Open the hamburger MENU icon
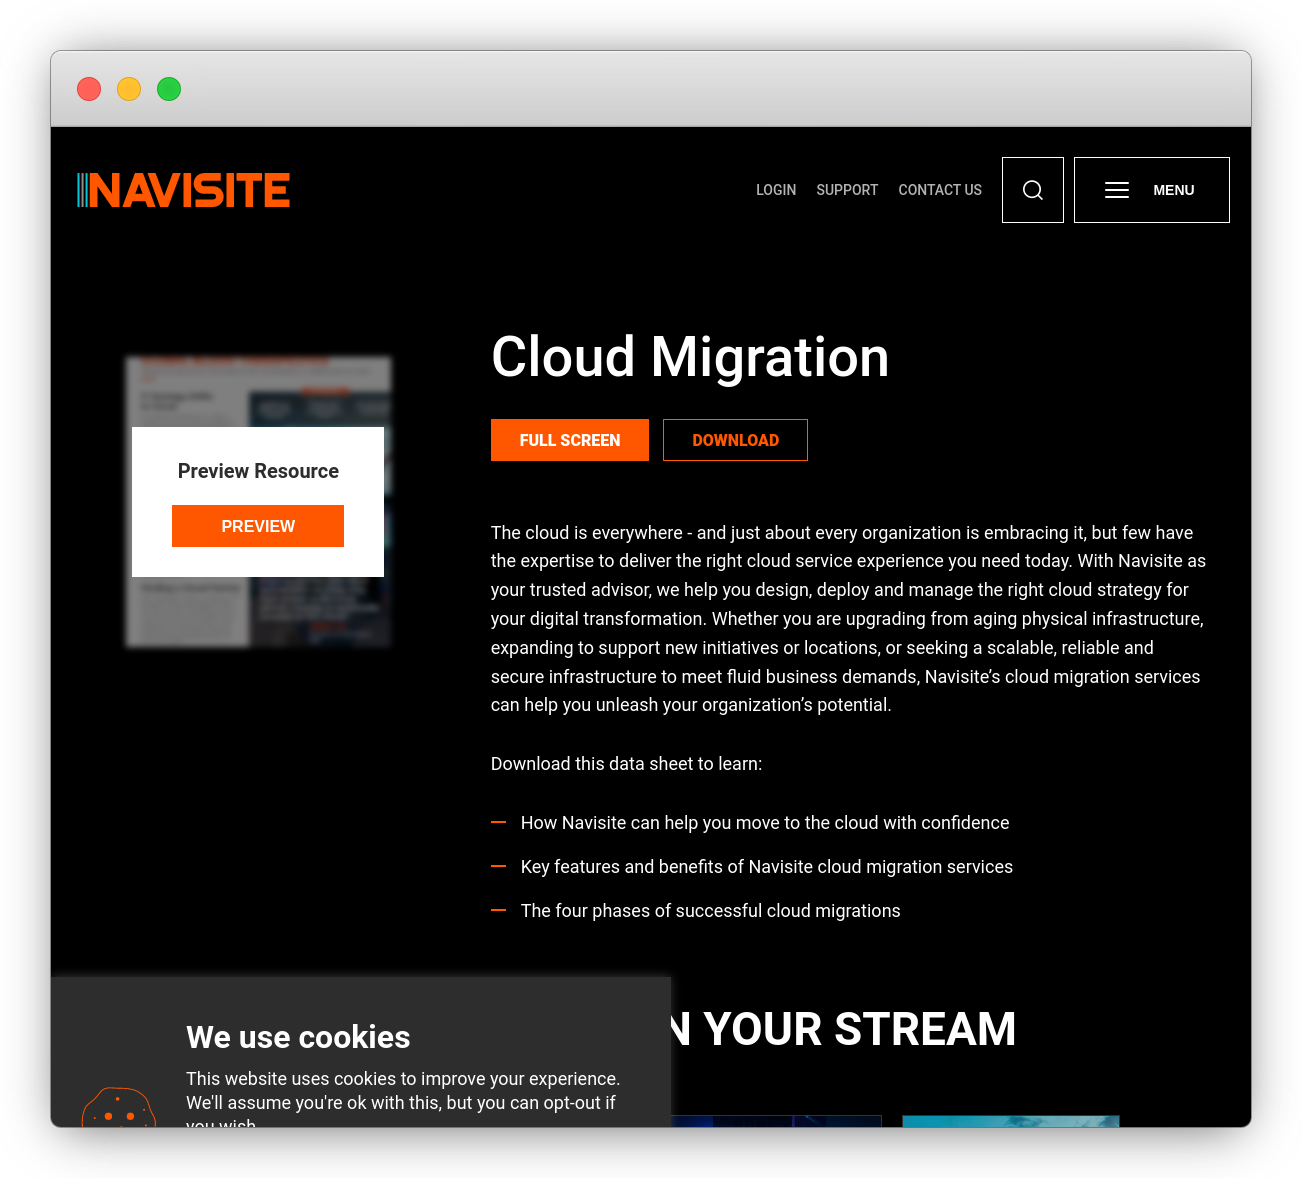The width and height of the screenshot is (1302, 1178). point(1117,189)
